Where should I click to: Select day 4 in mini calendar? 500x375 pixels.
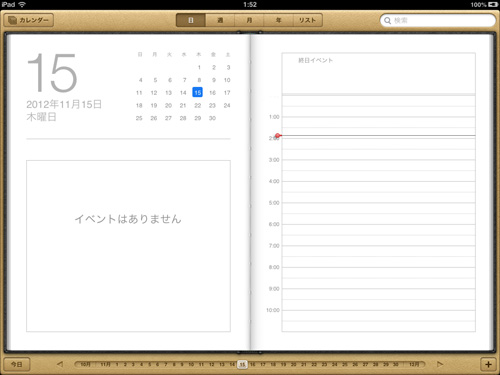140,80
